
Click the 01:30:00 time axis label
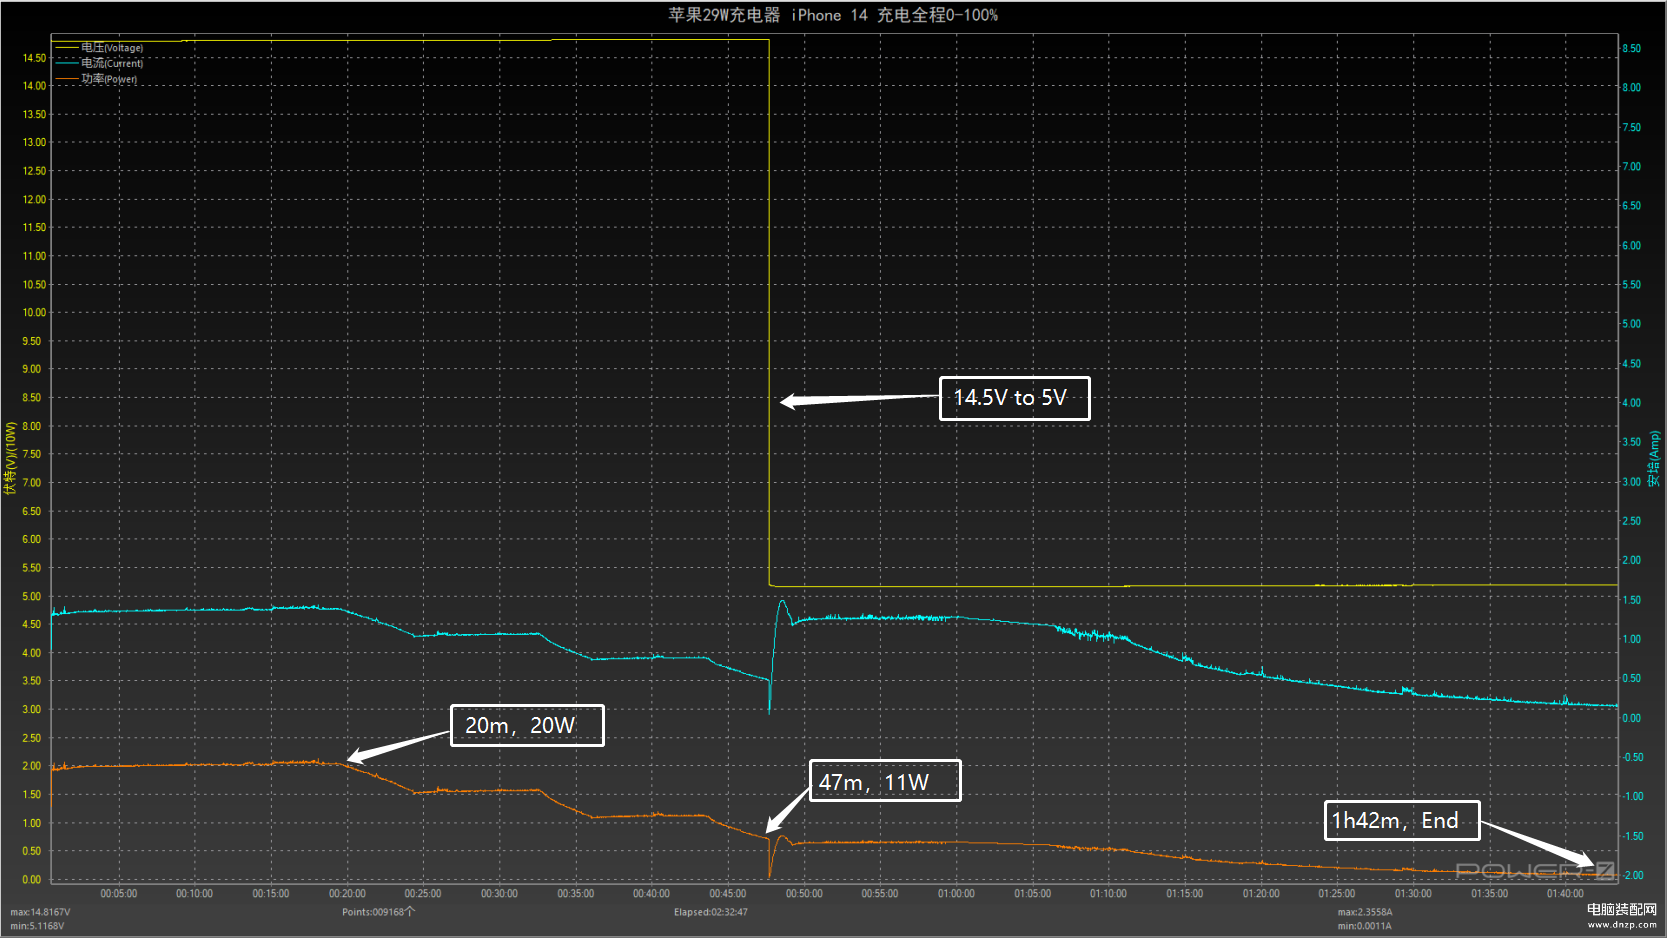1413,894
